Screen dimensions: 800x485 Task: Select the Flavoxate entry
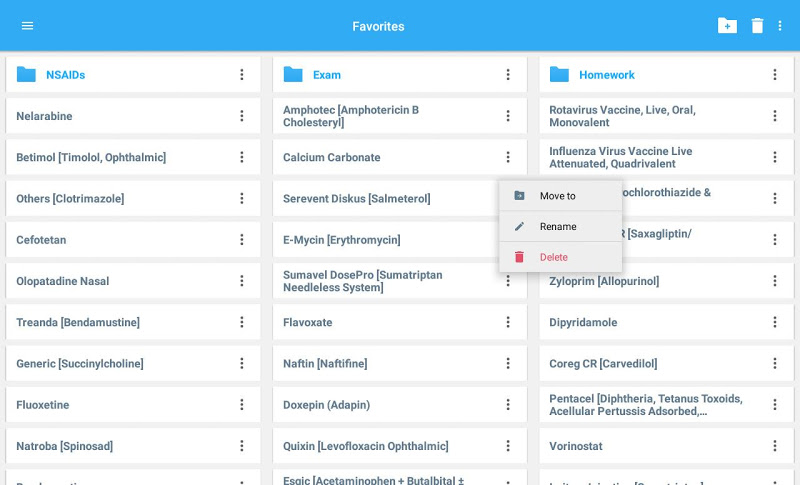(x=399, y=323)
